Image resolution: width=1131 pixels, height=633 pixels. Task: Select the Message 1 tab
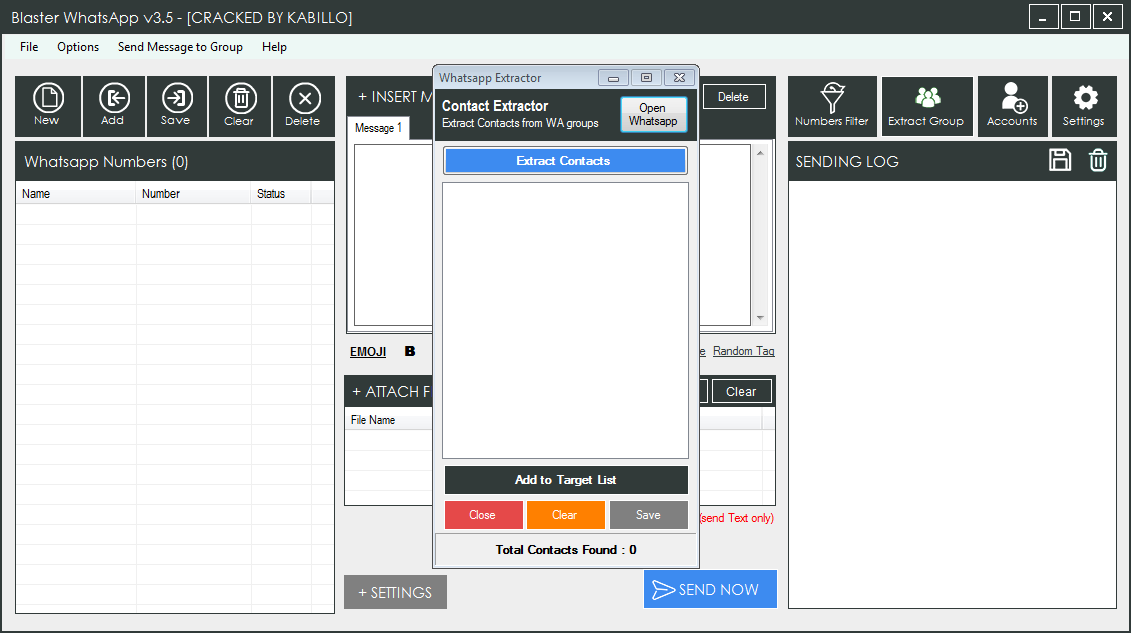378,128
